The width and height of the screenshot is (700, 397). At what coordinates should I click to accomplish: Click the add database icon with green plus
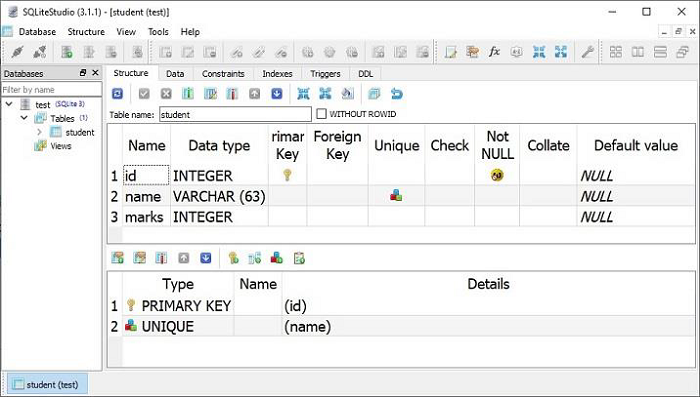pyautogui.click(x=67, y=52)
